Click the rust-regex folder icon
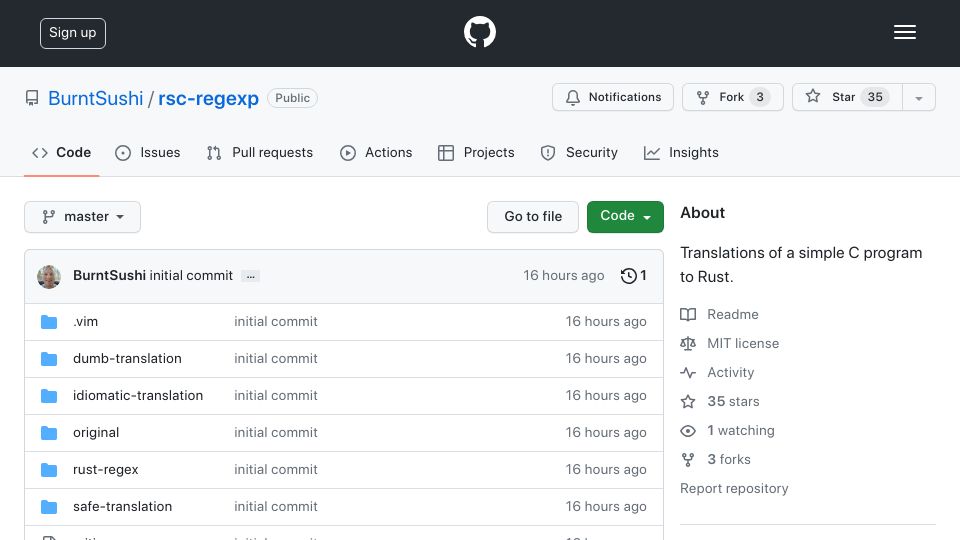The height and width of the screenshot is (540, 960). click(x=49, y=470)
